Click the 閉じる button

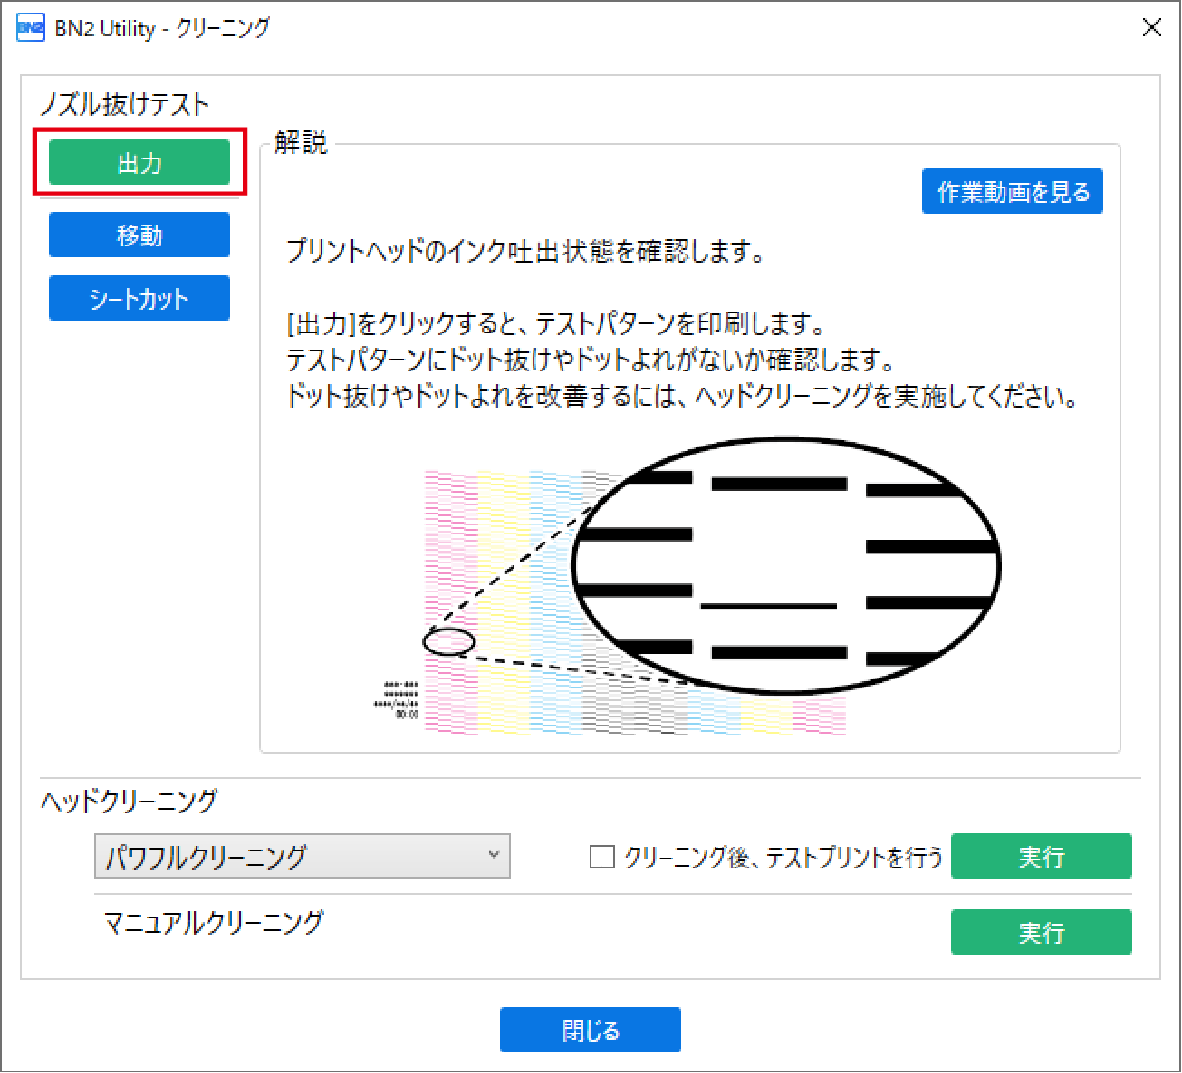pyautogui.click(x=590, y=1029)
